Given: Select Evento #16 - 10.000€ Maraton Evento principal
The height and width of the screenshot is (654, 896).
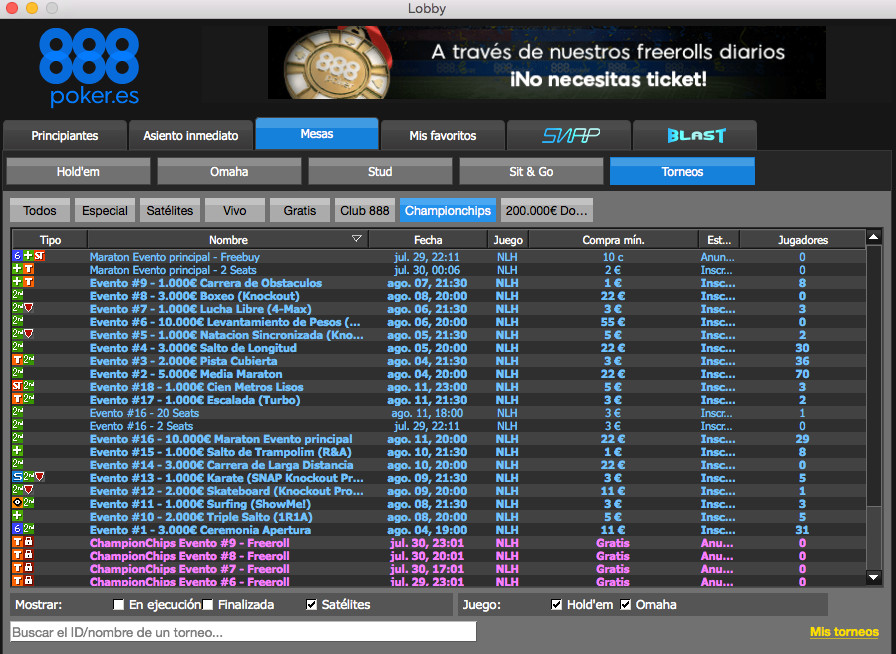Looking at the screenshot, I should [x=438, y=438].
